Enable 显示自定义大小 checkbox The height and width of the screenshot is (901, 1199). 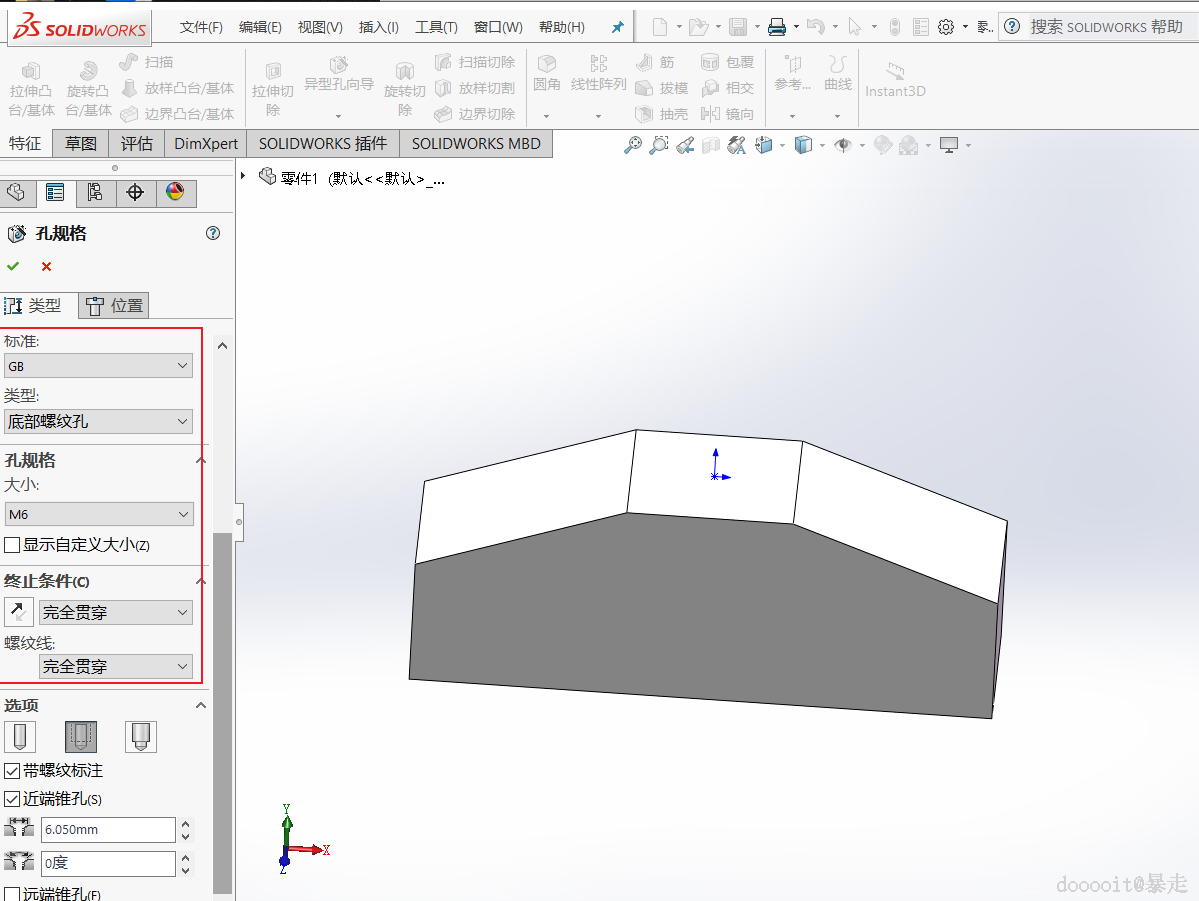12,545
